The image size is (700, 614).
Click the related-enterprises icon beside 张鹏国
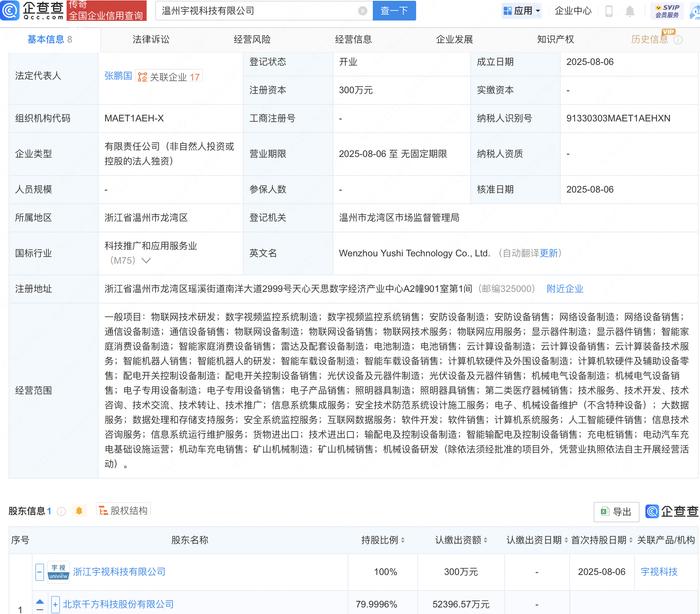[x=142, y=77]
